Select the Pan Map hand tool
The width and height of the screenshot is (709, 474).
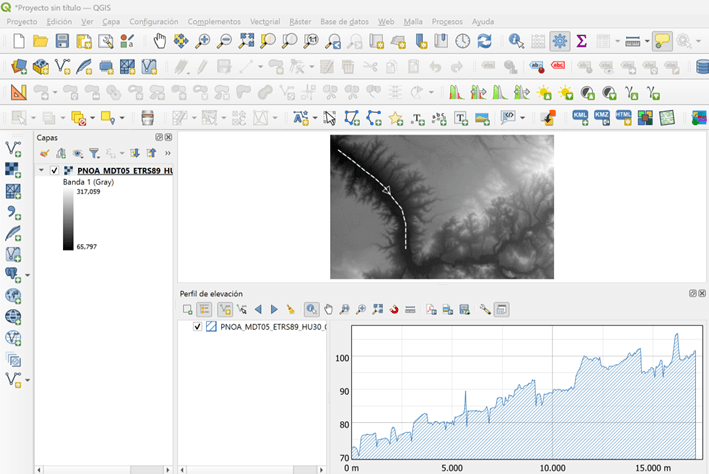click(x=160, y=41)
